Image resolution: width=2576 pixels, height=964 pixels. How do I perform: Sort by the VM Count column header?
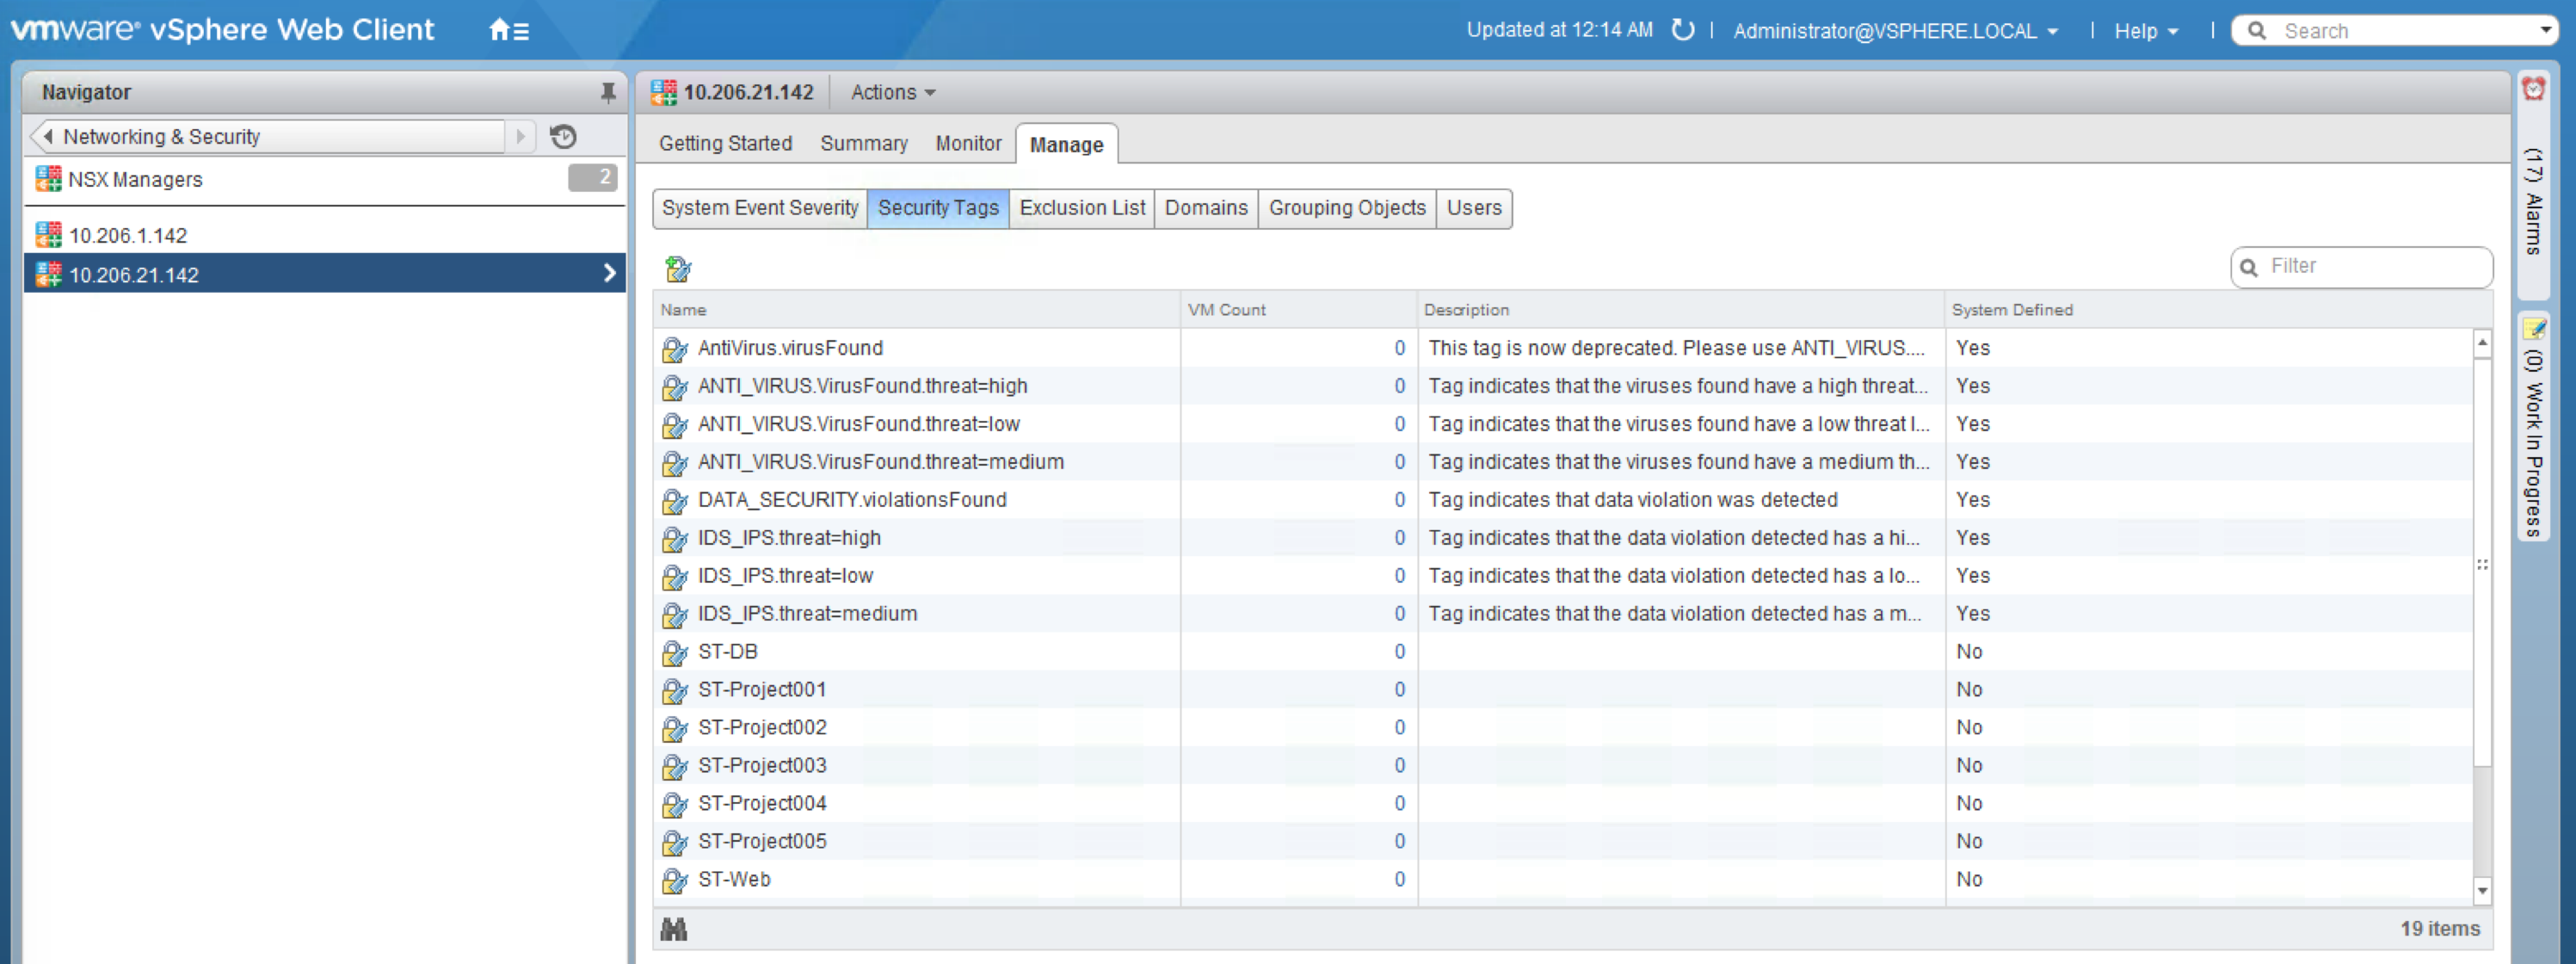pyautogui.click(x=1298, y=310)
